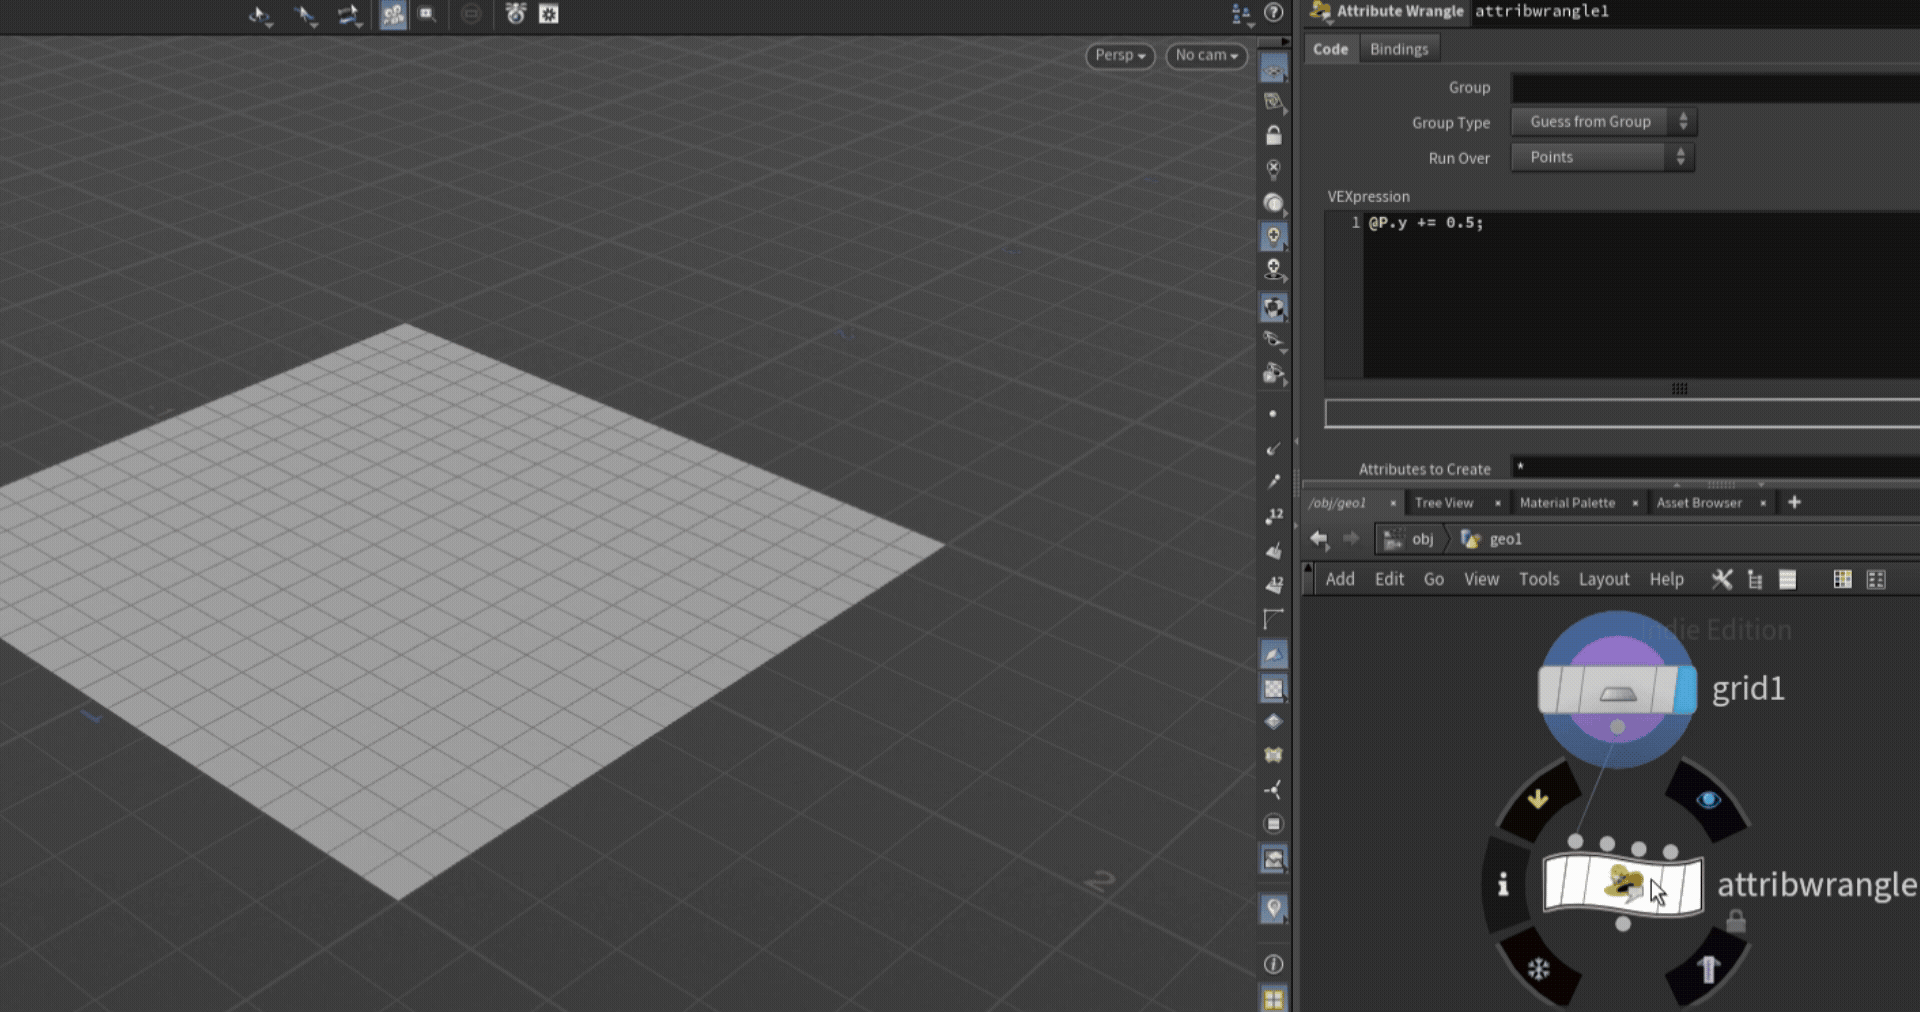Click the lock icon in viewport display toolbar
This screenshot has height=1012, width=1920.
point(1273,135)
